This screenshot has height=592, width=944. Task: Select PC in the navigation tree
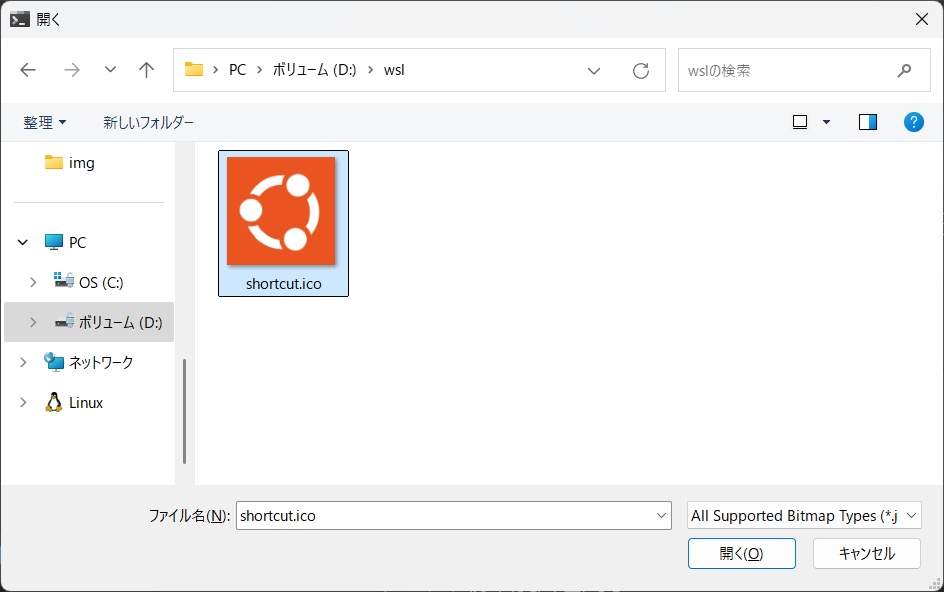pyautogui.click(x=66, y=242)
